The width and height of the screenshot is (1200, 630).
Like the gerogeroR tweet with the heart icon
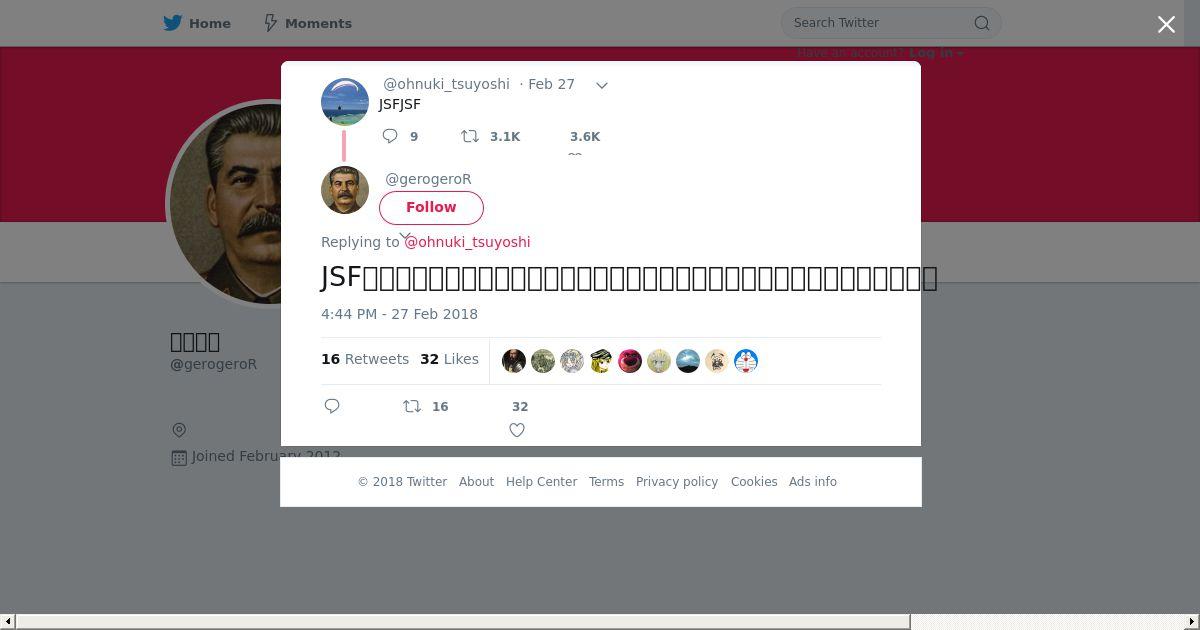click(517, 430)
